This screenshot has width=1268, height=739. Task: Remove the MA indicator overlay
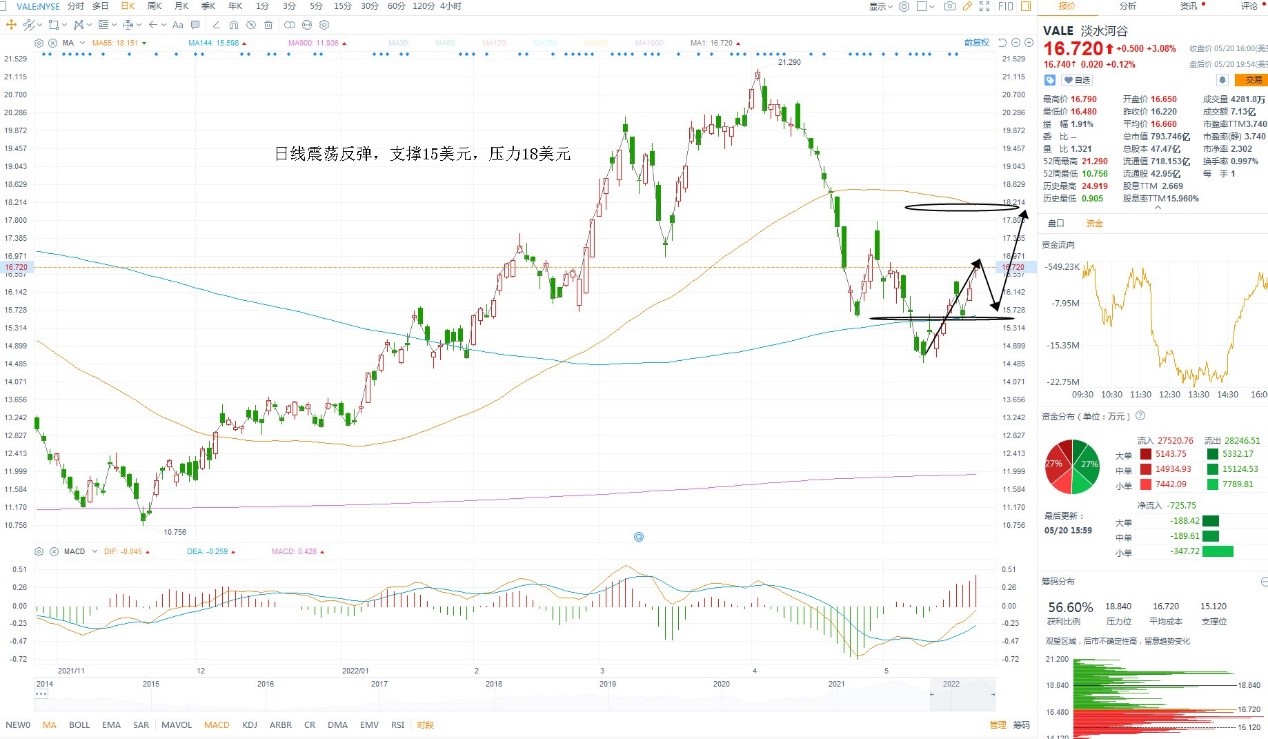(x=52, y=43)
